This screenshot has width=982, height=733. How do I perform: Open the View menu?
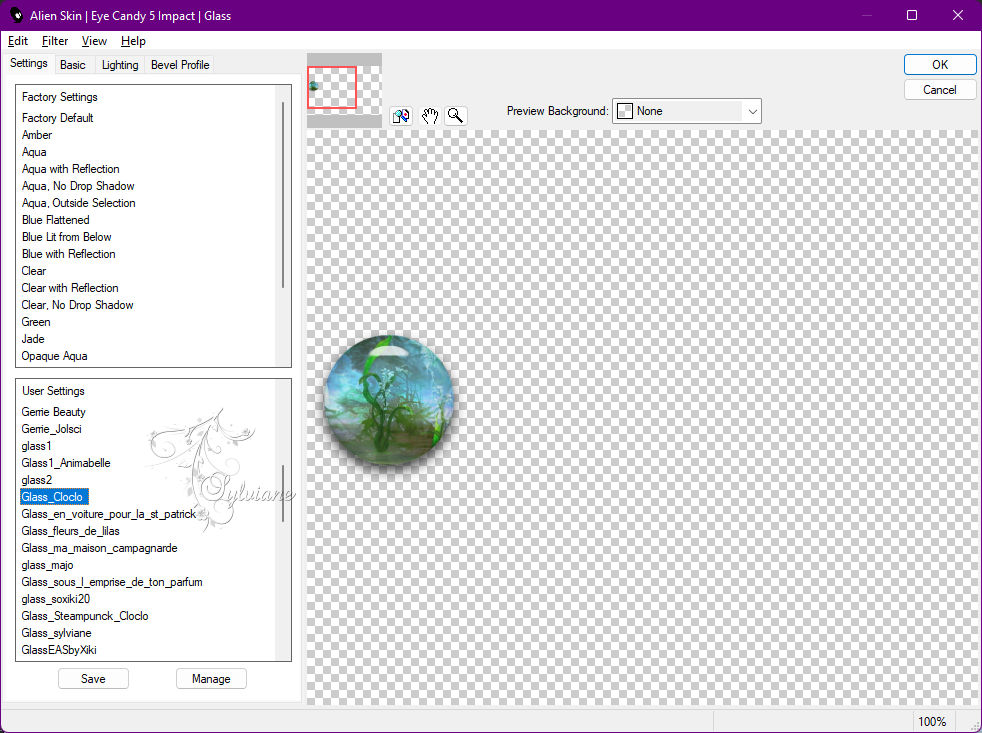click(x=94, y=41)
